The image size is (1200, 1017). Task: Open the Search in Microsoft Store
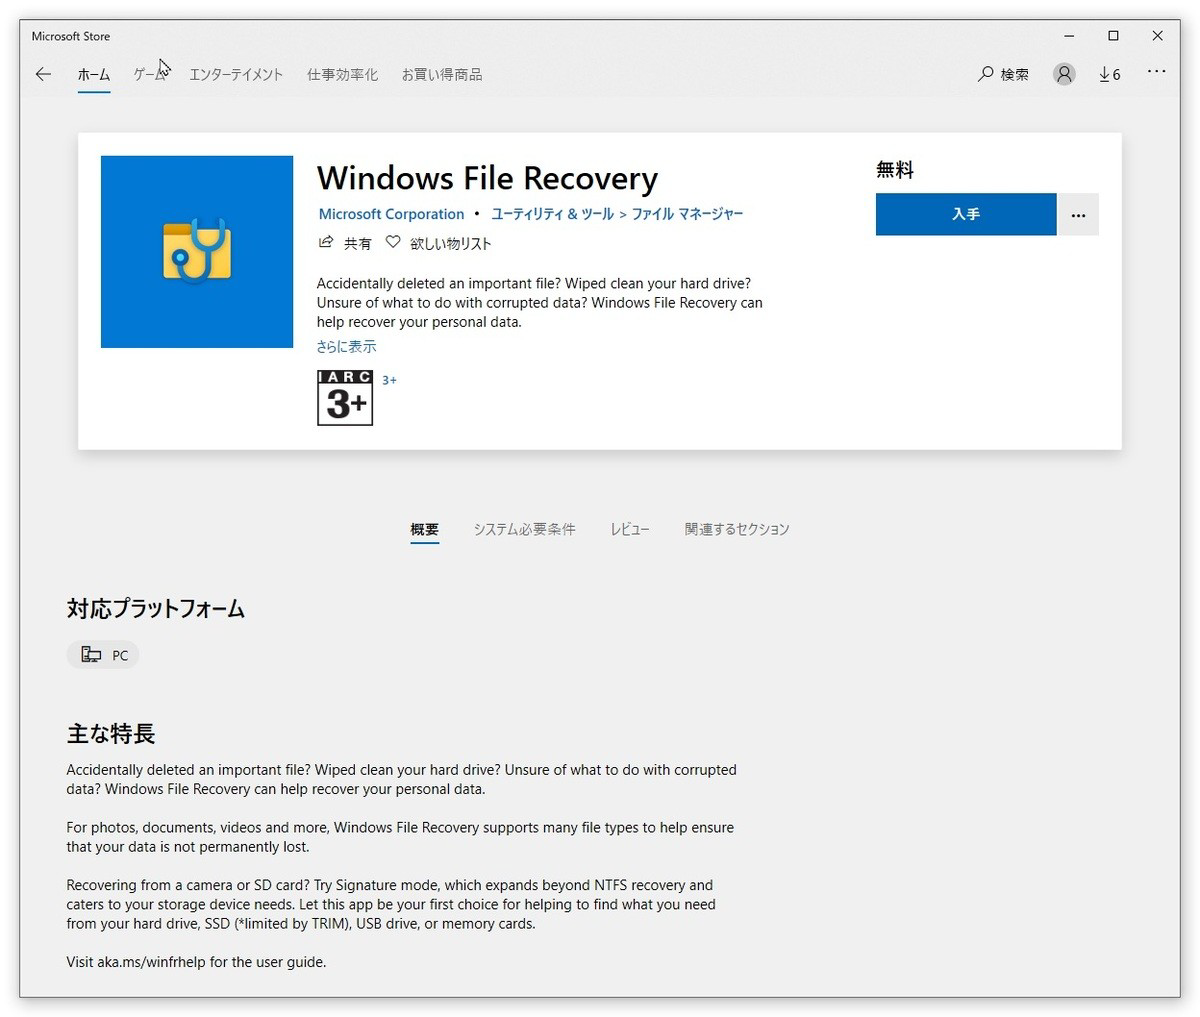pos(1003,74)
